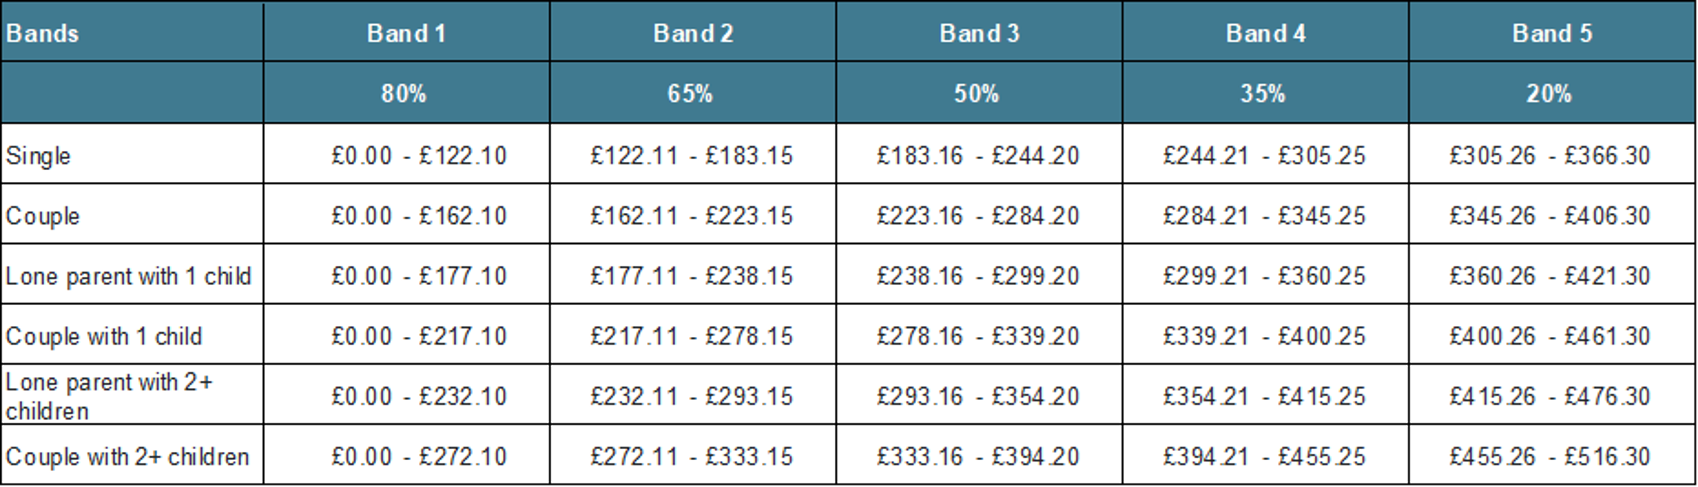Select the 35% percentage cell

click(x=1263, y=93)
